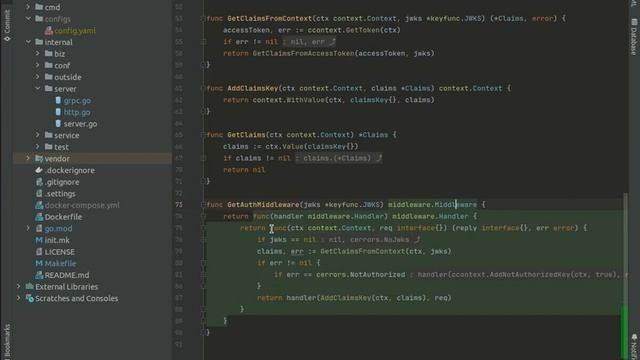Expand the go.mod node
Viewport: 640px width, 360px height.
tap(28, 228)
